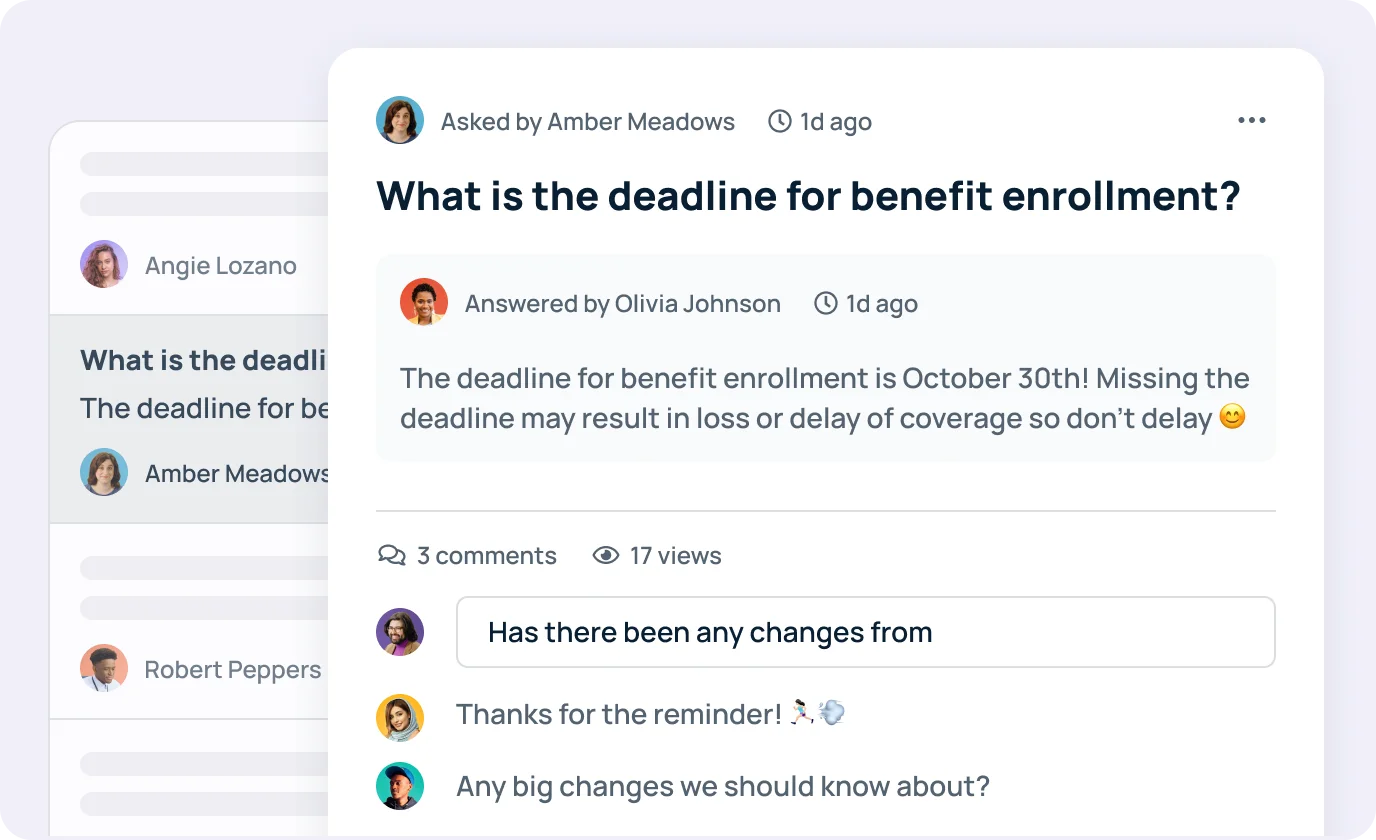Click Angie Lozano's avatar in the sidebar
This screenshot has height=840, width=1376.
(104, 265)
